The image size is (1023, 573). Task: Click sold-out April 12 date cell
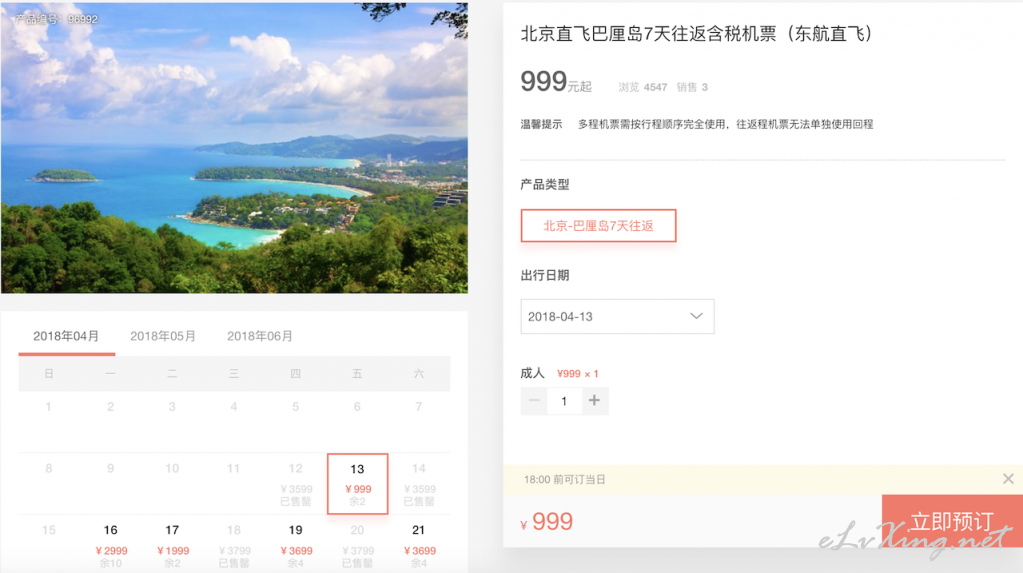tap(296, 484)
